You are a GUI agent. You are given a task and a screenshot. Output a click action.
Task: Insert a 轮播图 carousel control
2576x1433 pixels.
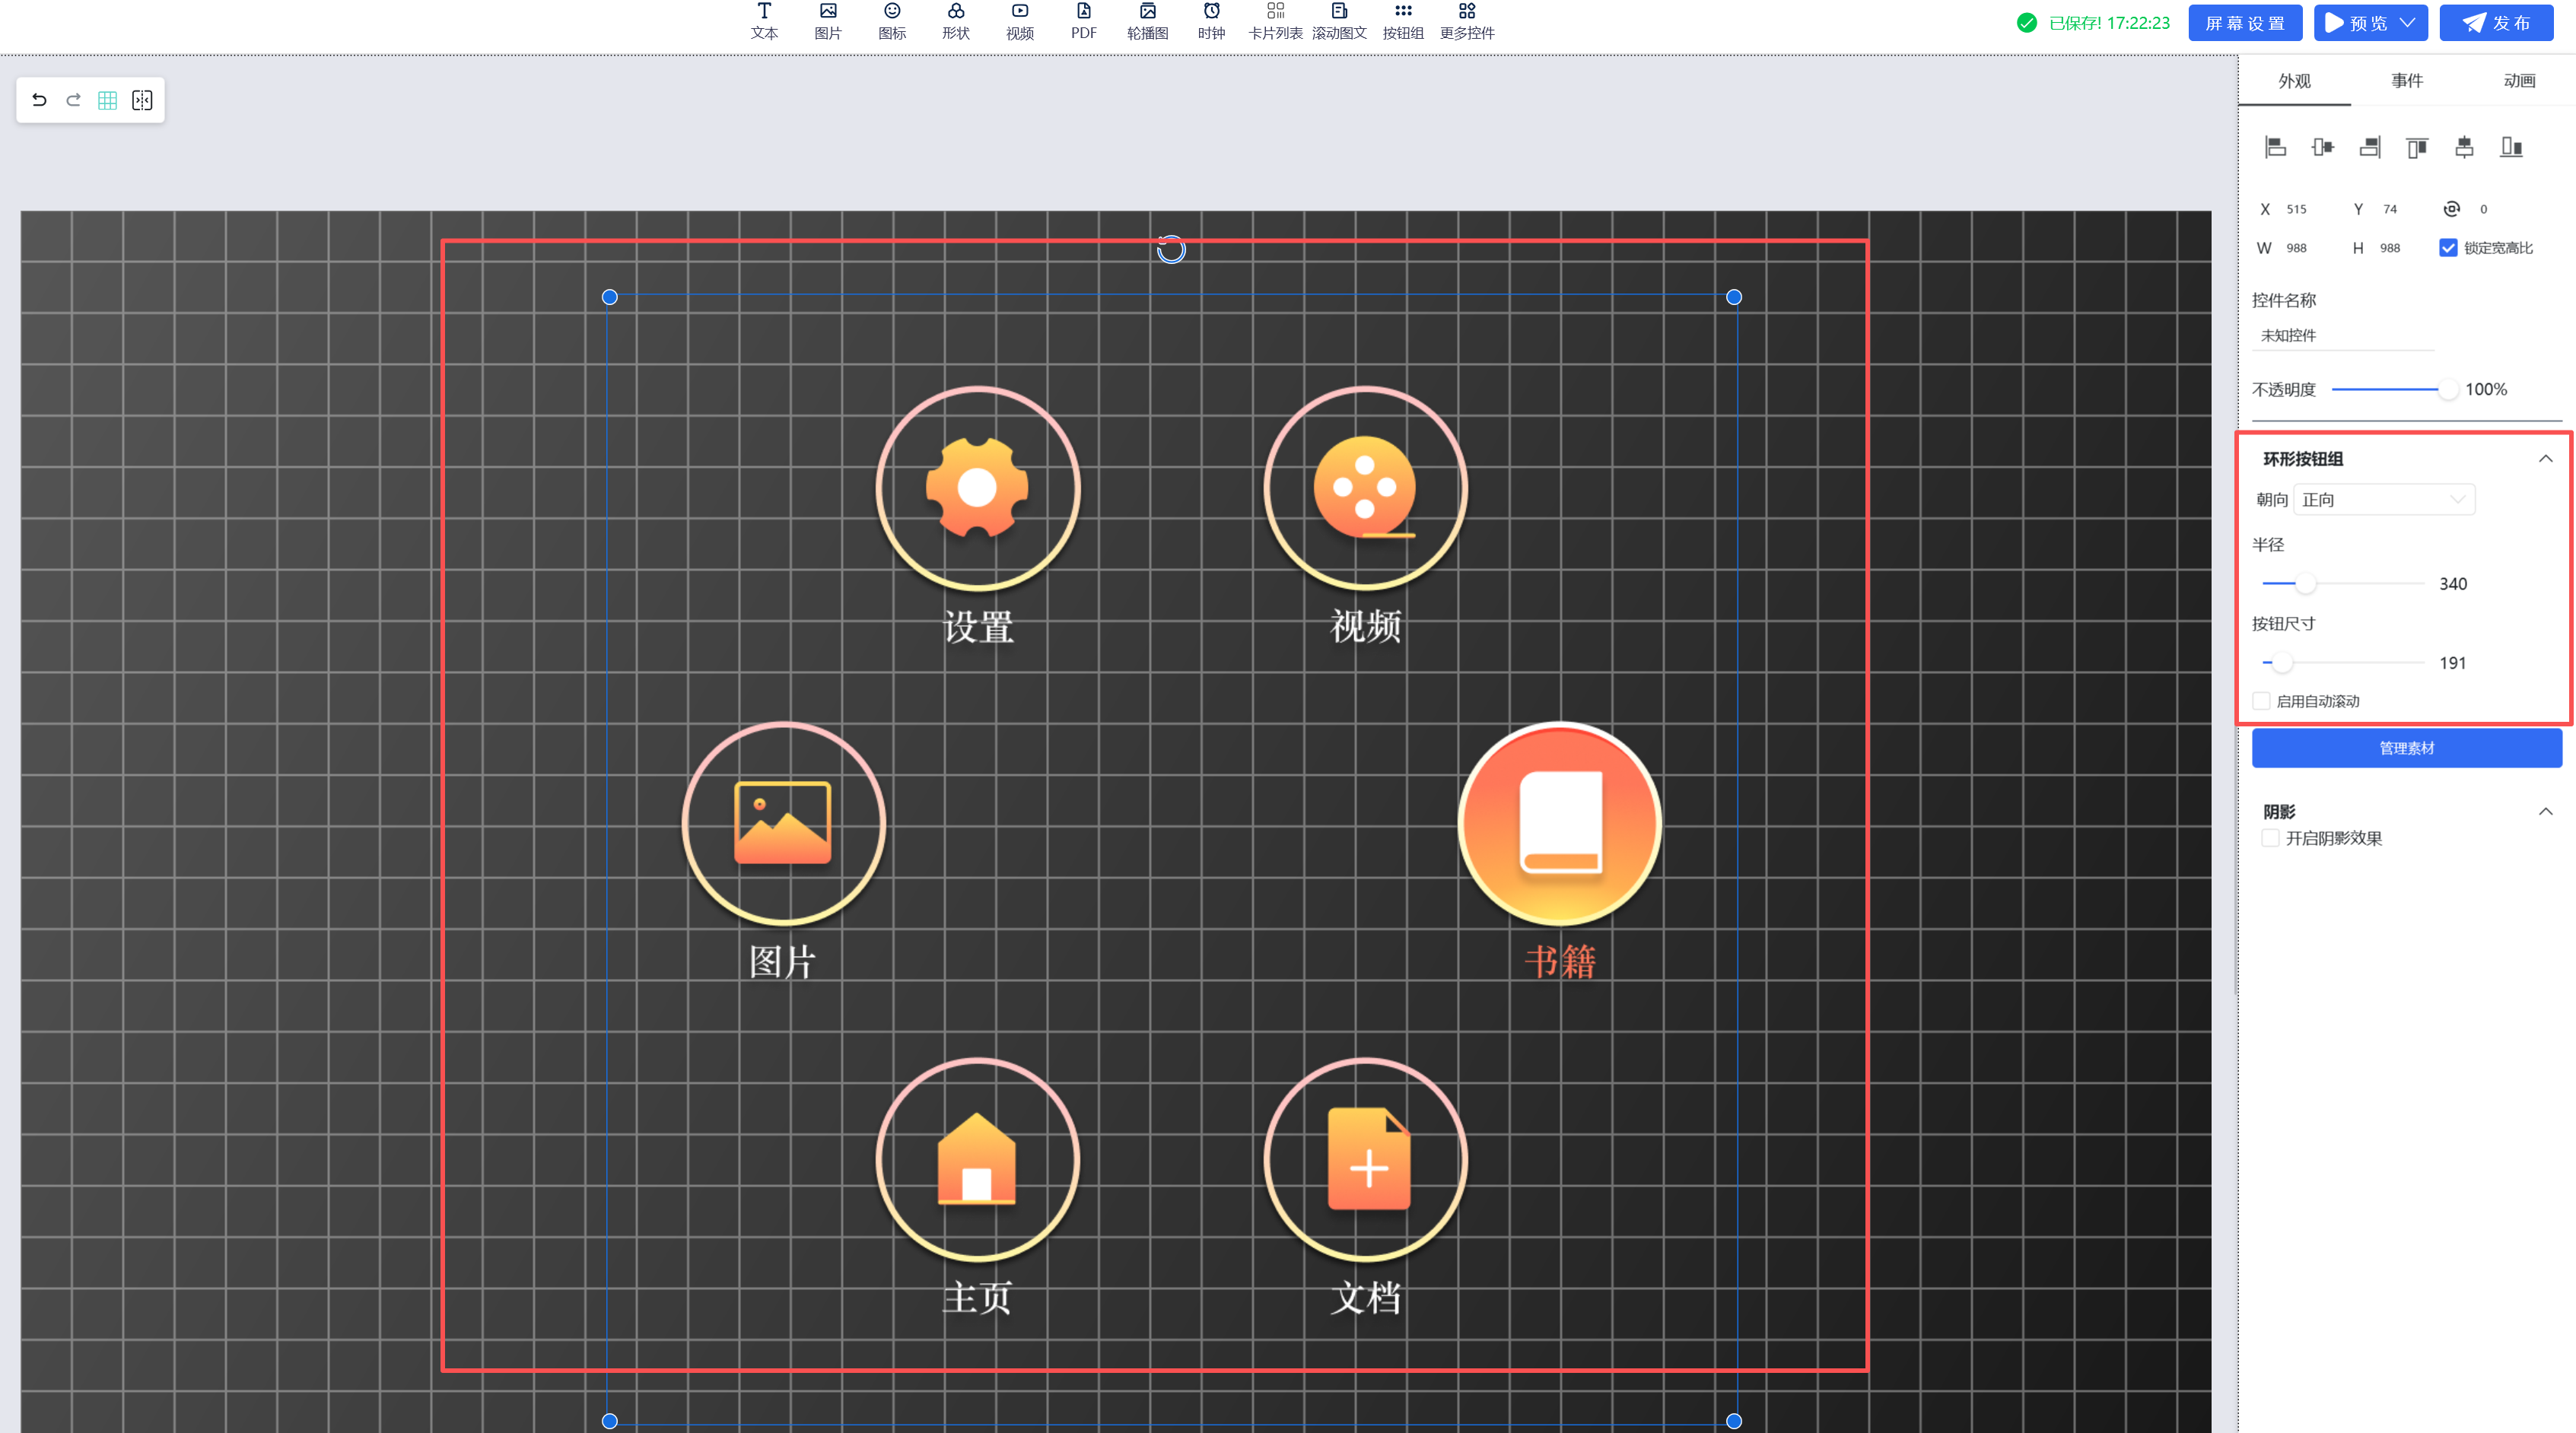coord(1148,21)
